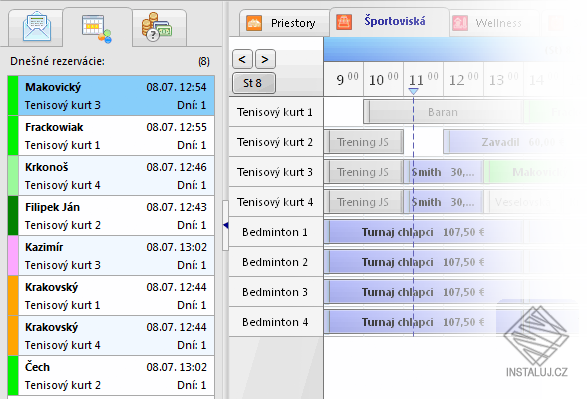Click the Tenisový kurt 1 row header
The image size is (587, 399).
point(276,112)
